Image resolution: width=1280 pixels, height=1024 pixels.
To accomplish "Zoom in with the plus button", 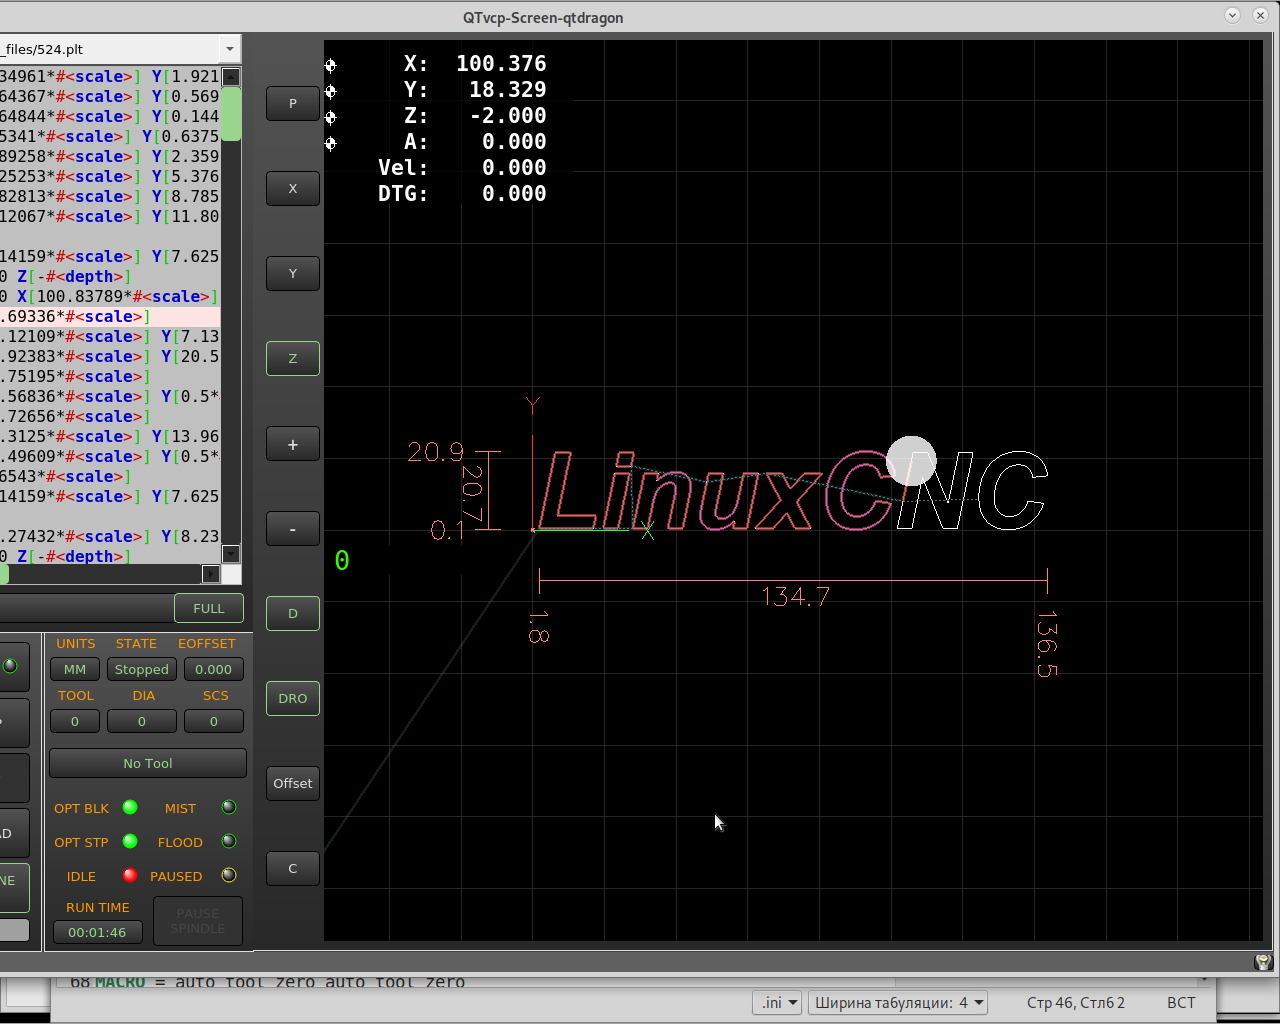I will point(293,444).
